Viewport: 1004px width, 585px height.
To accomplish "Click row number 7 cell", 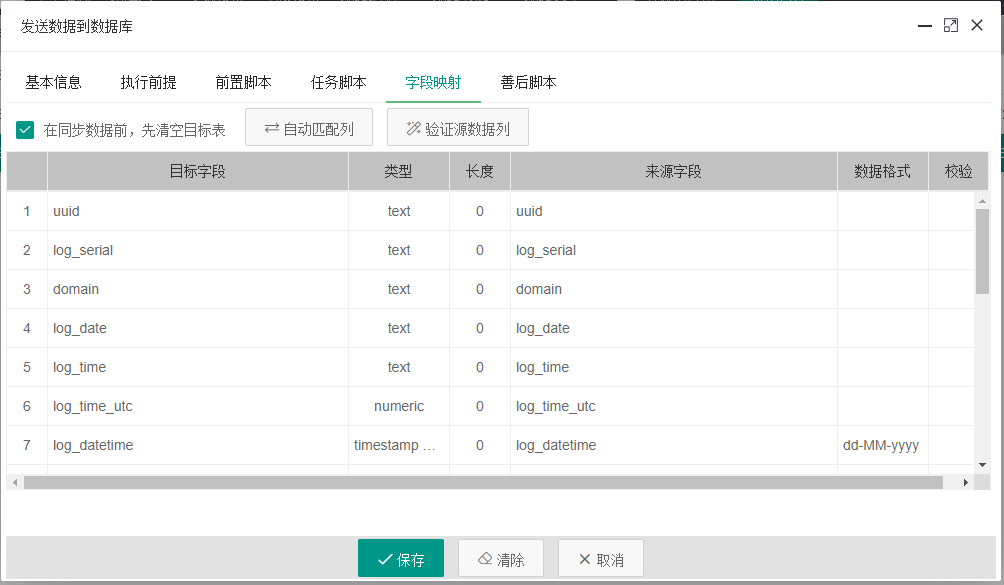I will (27, 445).
